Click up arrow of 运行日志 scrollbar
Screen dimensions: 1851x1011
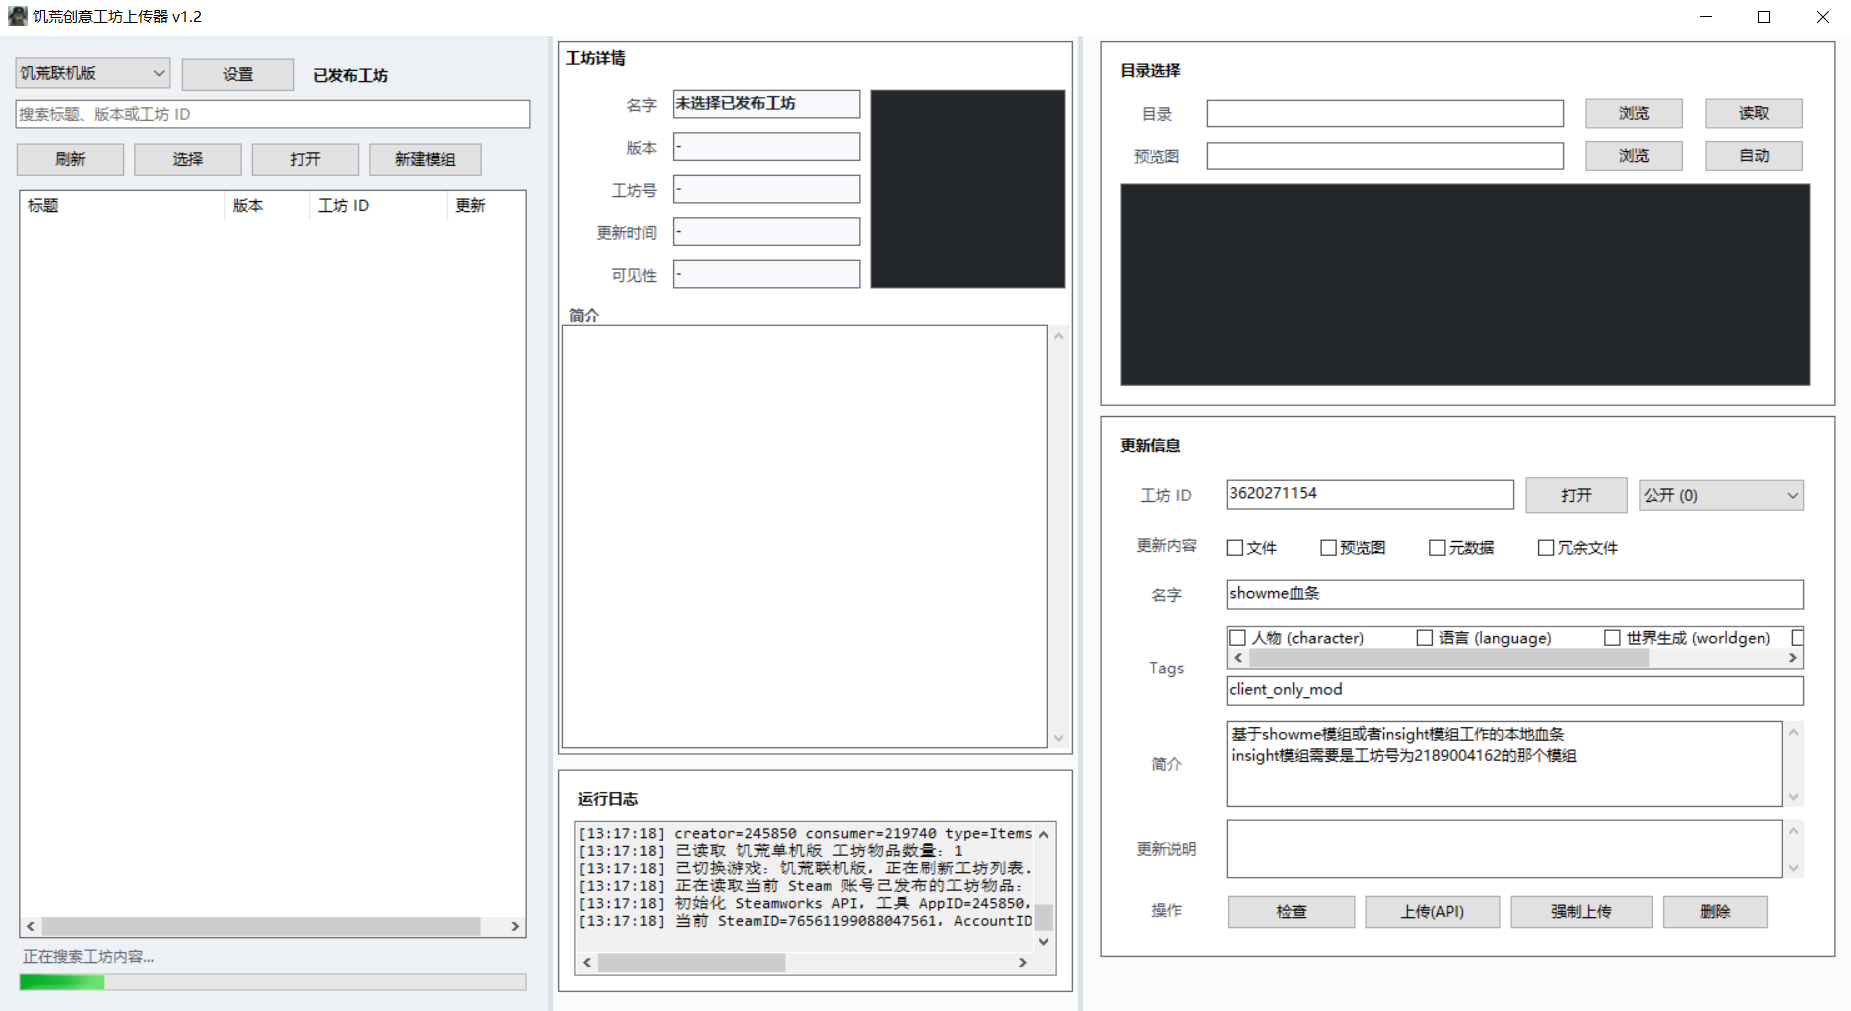point(1043,834)
